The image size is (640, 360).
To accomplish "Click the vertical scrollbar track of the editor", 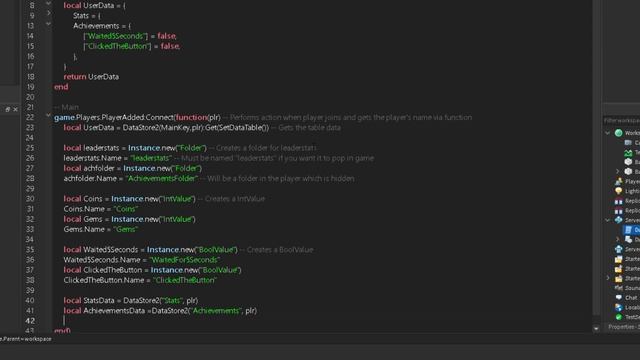I will [596, 163].
